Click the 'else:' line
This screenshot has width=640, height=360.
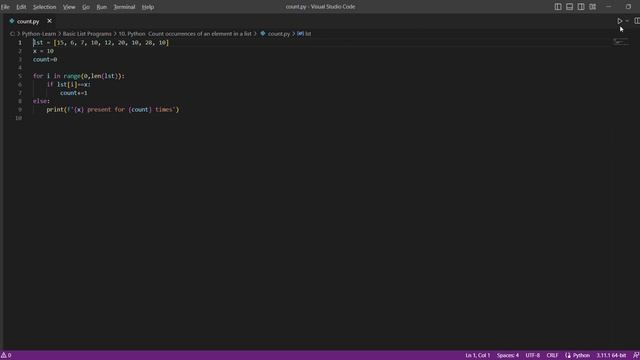[x=41, y=101]
